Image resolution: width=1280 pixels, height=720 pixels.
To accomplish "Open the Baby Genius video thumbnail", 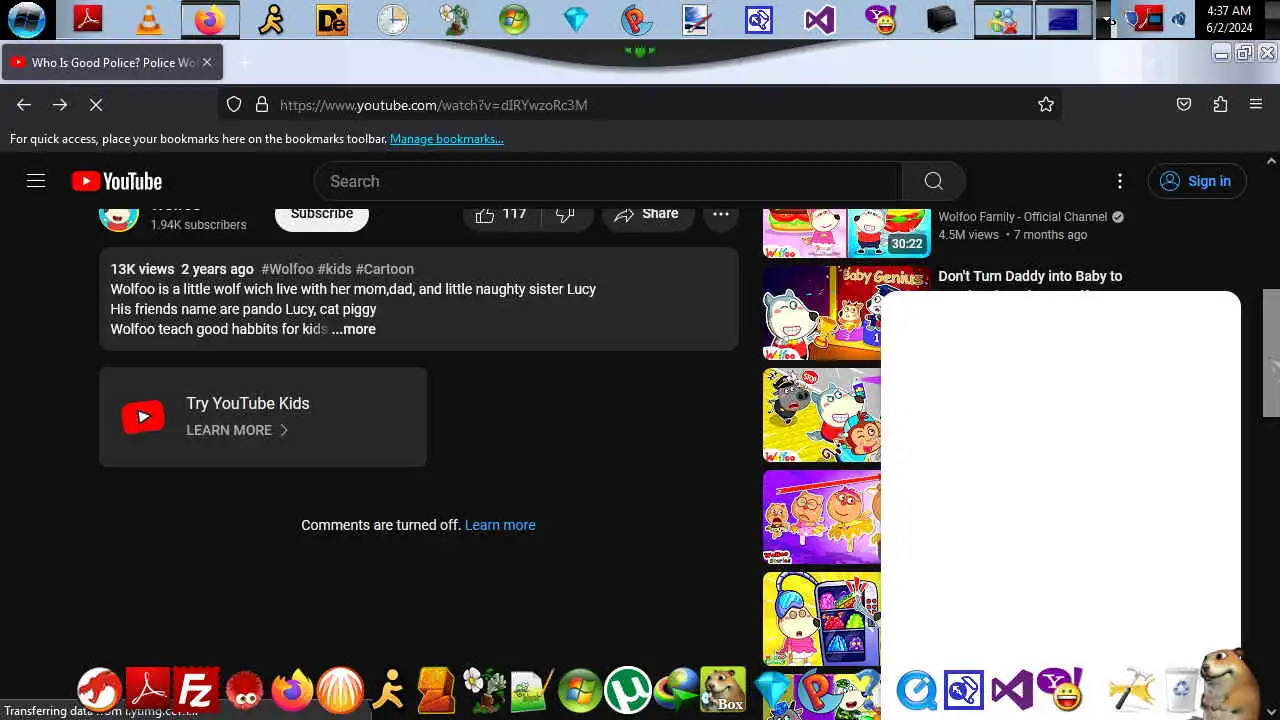I will click(x=822, y=312).
